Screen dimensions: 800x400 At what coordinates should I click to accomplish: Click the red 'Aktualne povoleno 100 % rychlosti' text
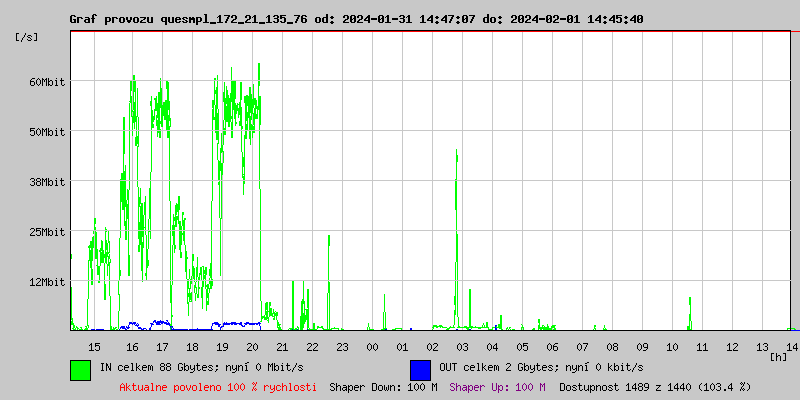coord(218,387)
